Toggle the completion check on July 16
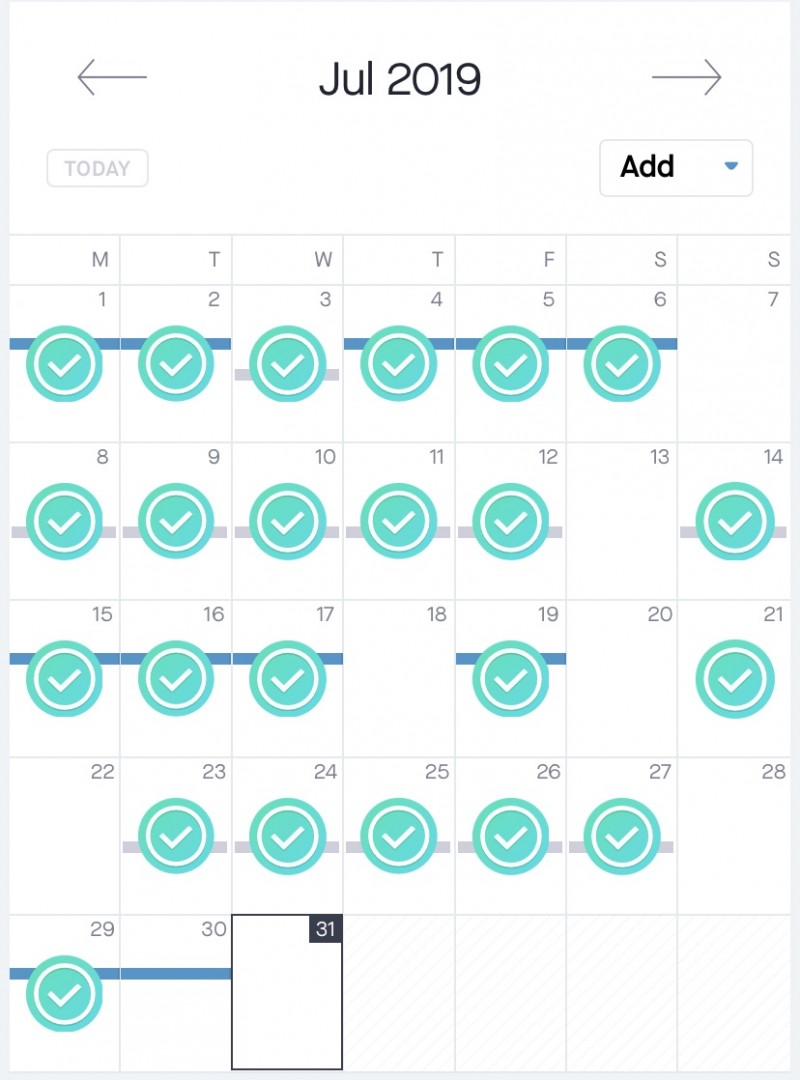Viewport: 800px width, 1080px height. click(x=176, y=679)
